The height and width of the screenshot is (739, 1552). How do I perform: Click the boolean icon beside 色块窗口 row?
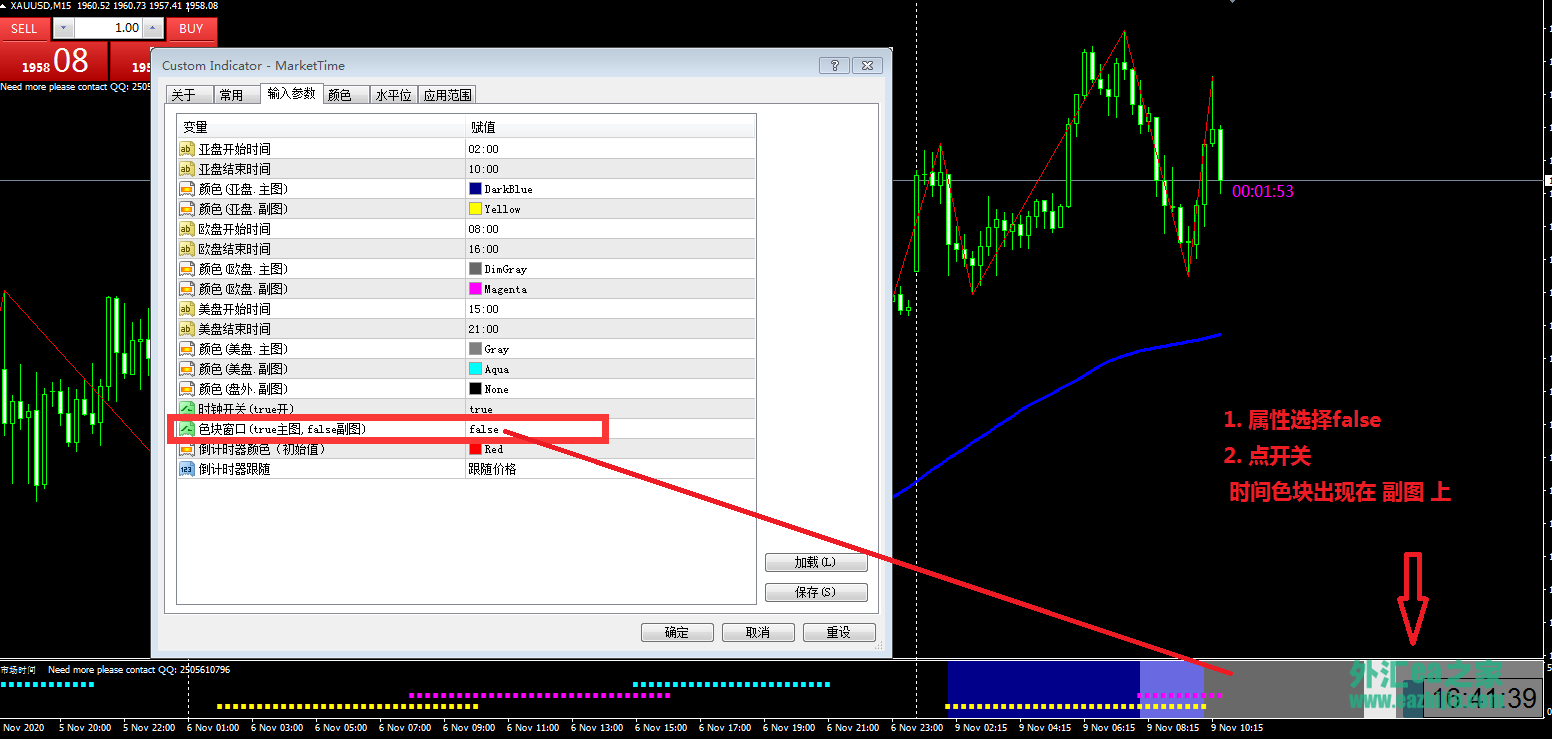187,429
